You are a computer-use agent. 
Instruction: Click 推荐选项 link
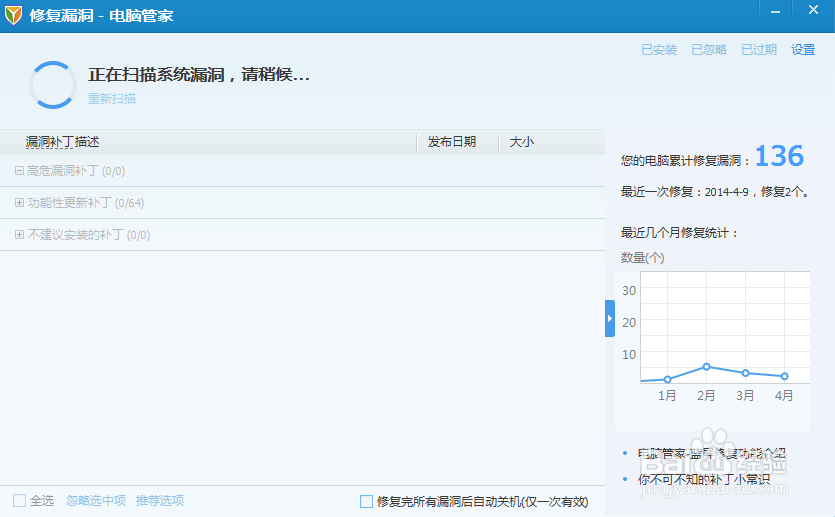coord(160,500)
